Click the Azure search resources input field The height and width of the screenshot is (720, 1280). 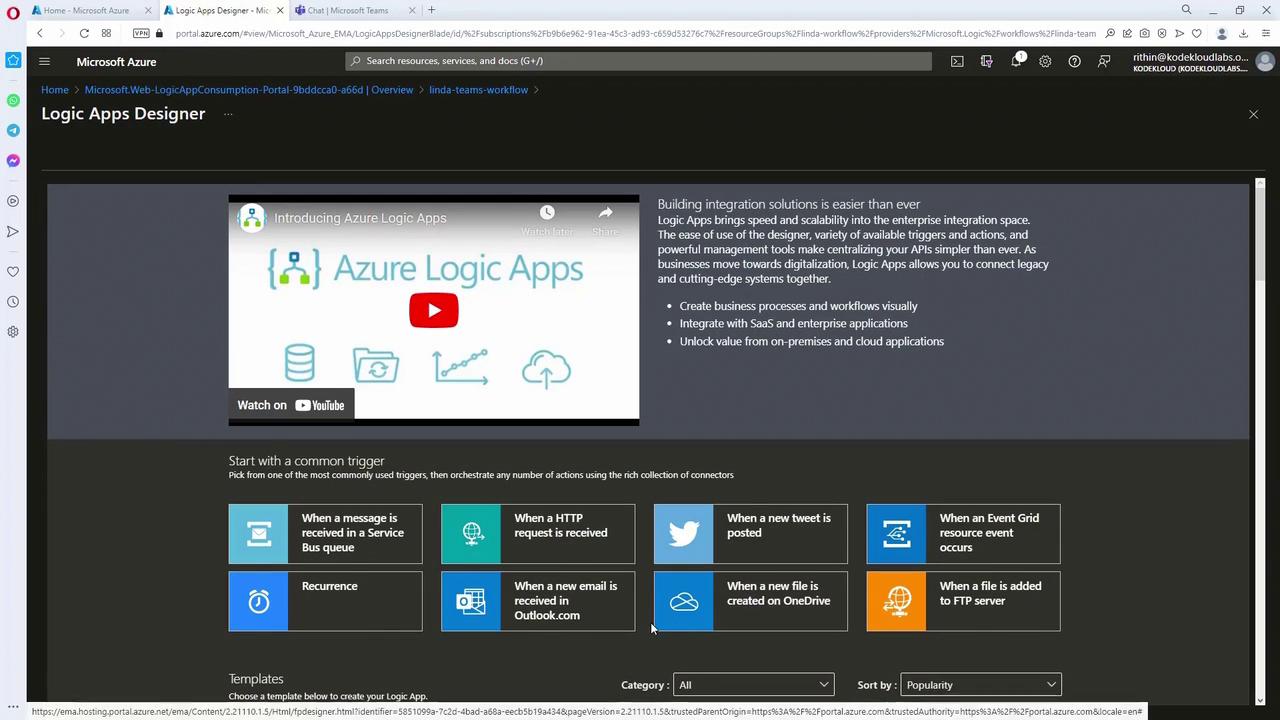(640, 61)
